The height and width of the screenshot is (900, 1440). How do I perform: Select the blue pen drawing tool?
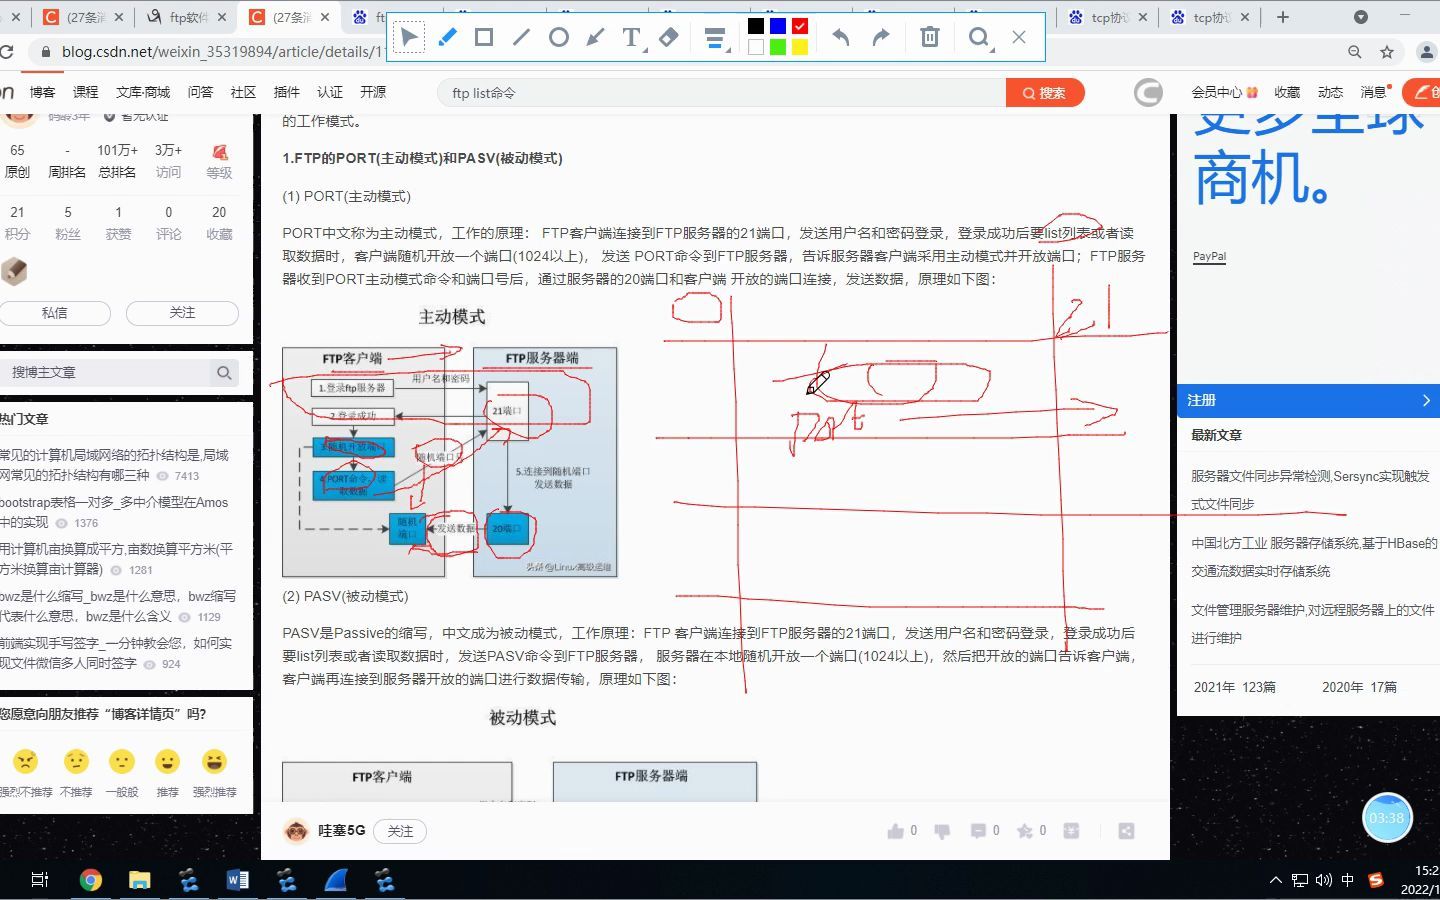click(x=447, y=37)
